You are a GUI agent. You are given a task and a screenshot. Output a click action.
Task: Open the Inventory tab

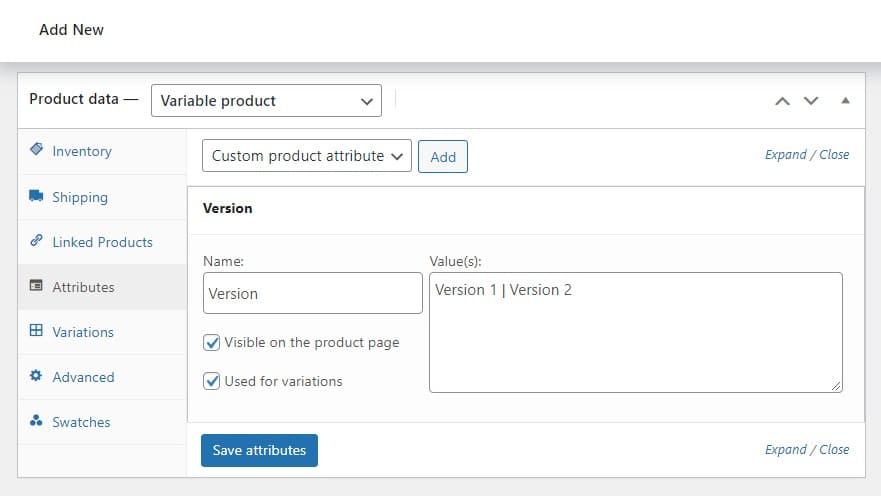102,151
